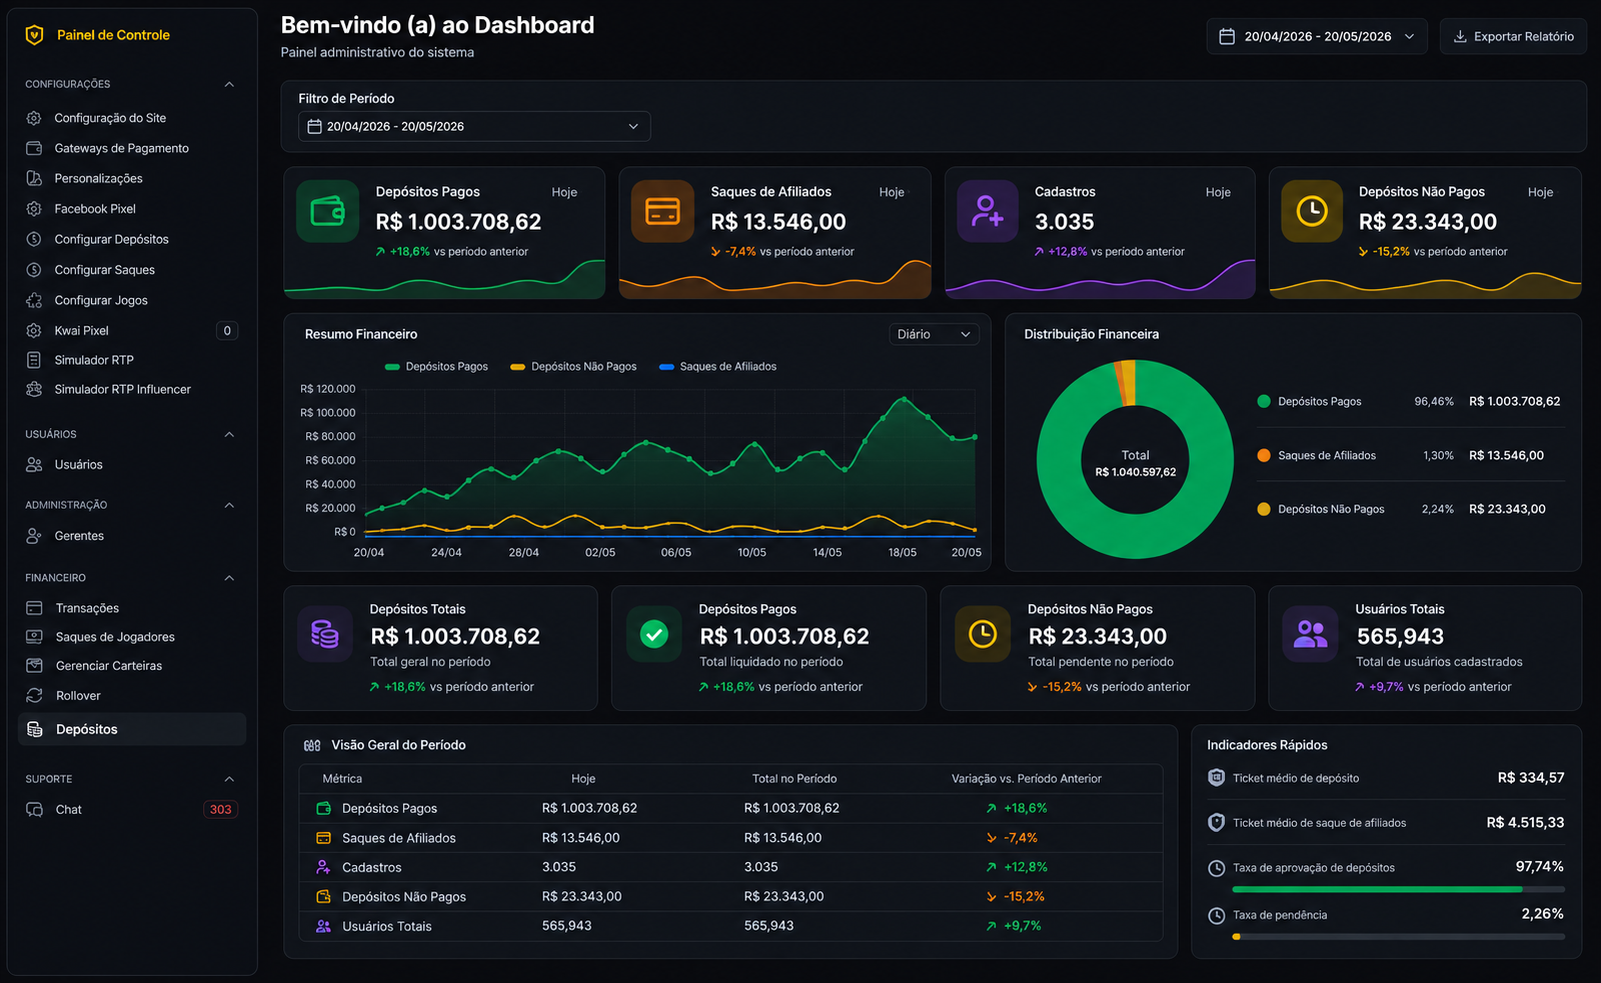The image size is (1601, 983).
Task: Open the Diário interval dropdown
Action: pos(934,334)
